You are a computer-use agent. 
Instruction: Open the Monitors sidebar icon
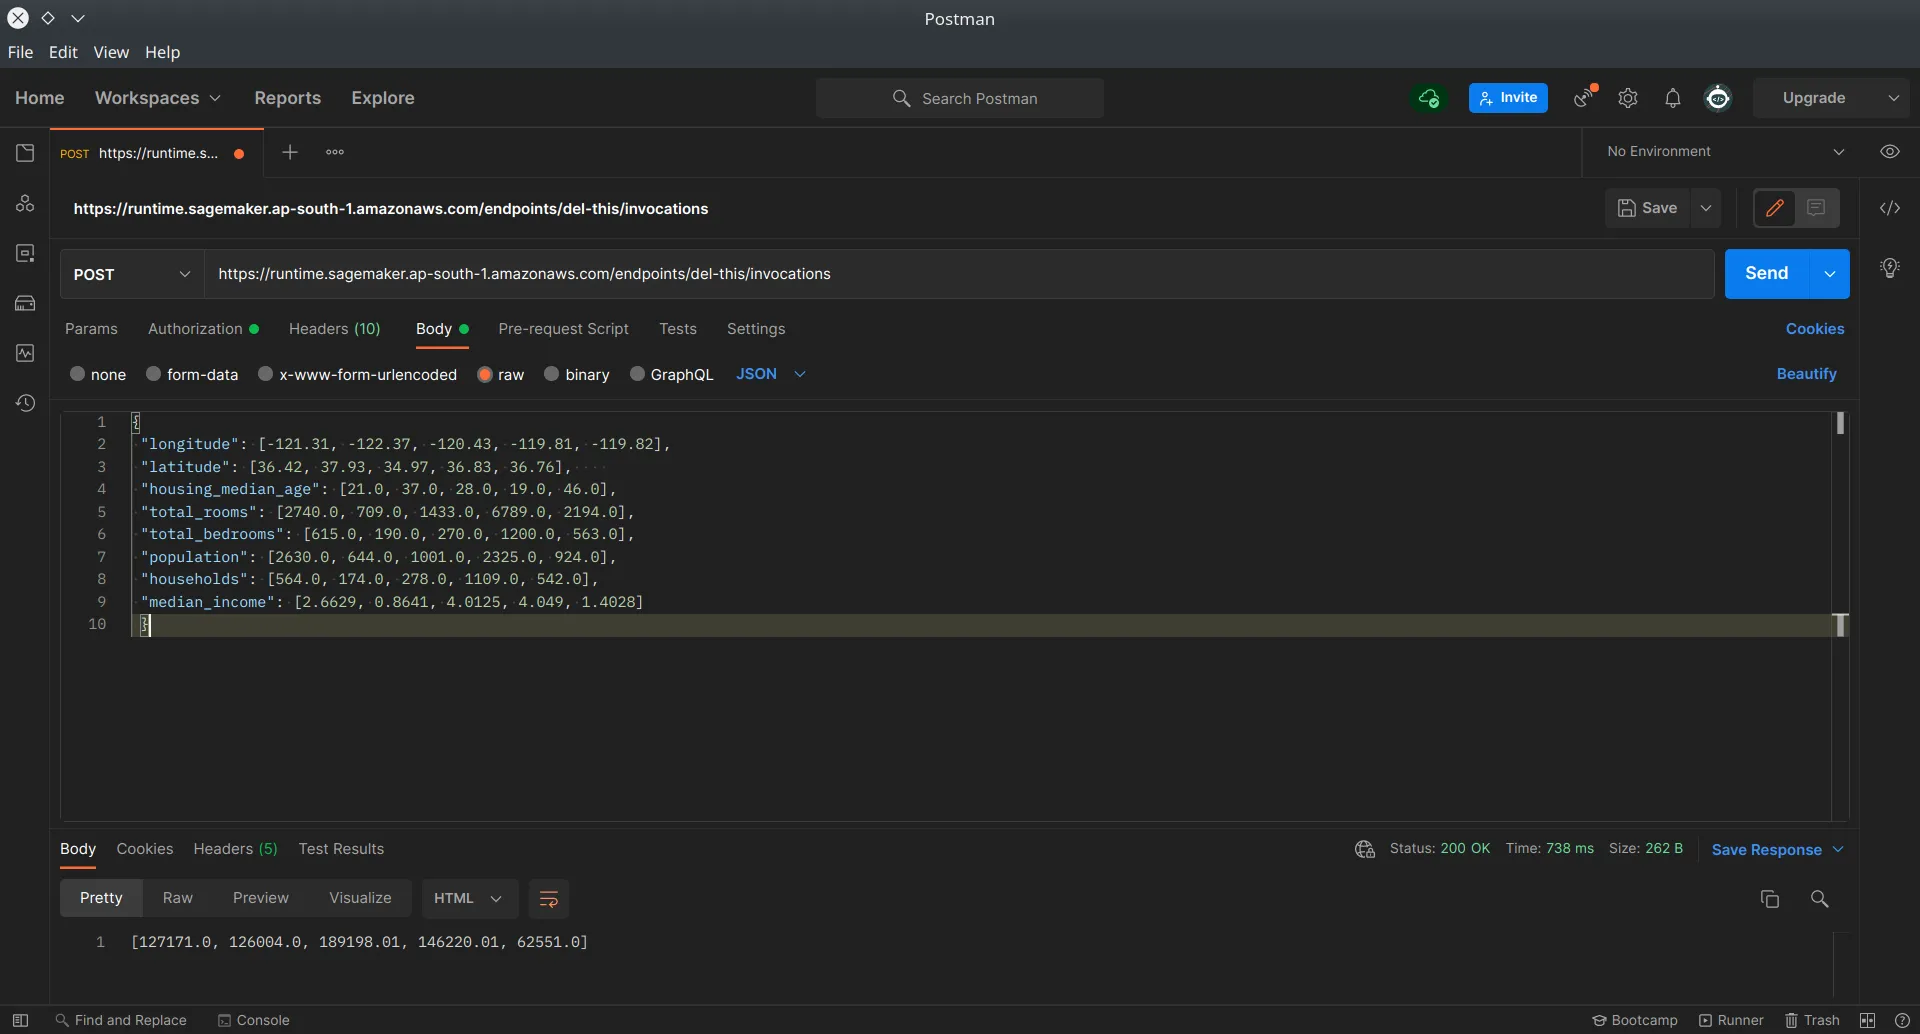[x=25, y=353]
